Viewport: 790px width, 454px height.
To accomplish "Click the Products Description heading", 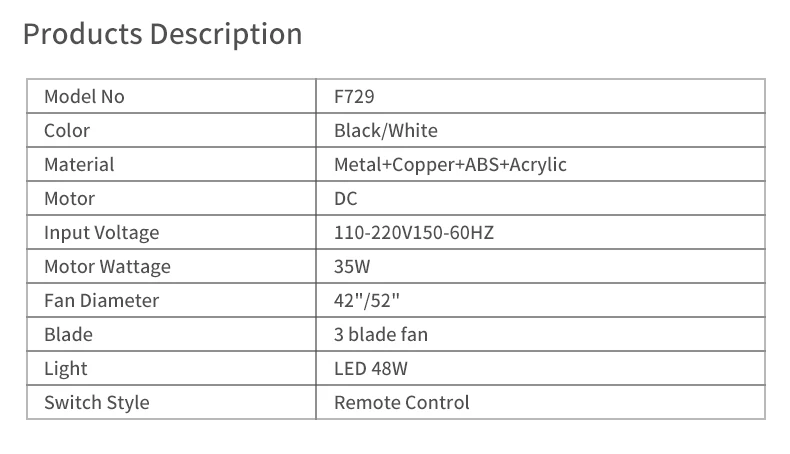I will tap(162, 34).
